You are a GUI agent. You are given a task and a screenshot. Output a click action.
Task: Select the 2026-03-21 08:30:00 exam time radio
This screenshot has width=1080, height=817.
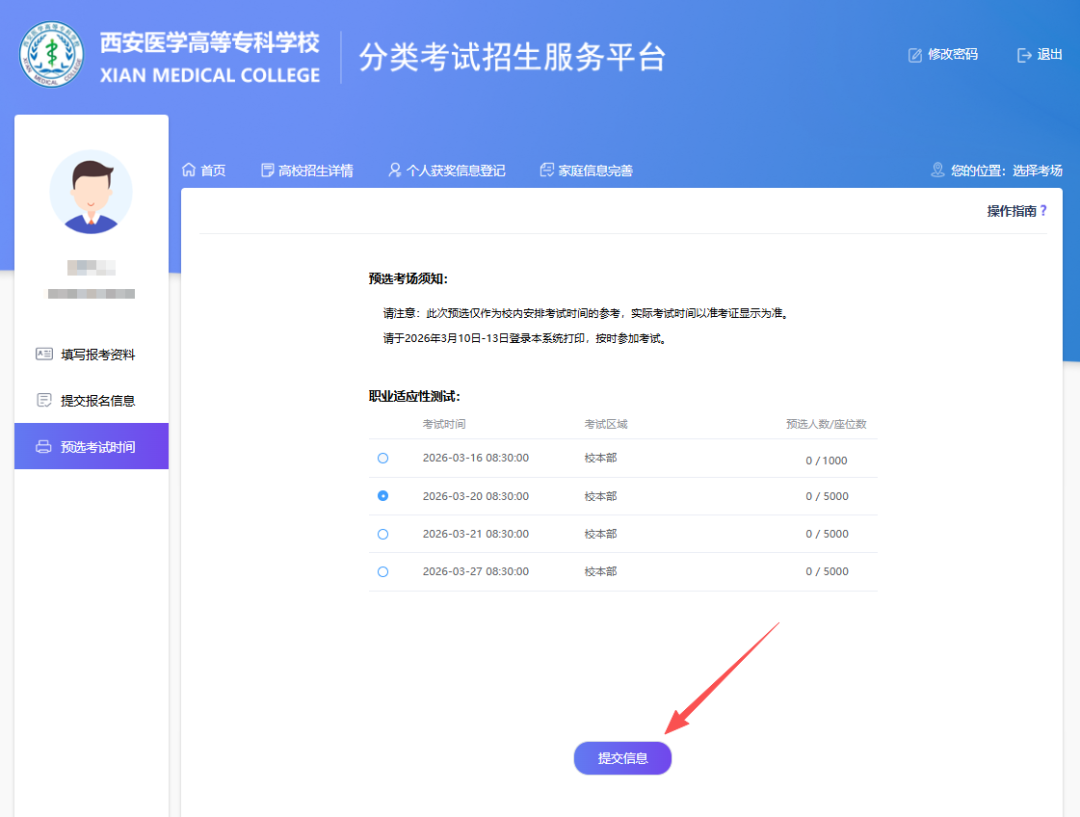pyautogui.click(x=383, y=534)
